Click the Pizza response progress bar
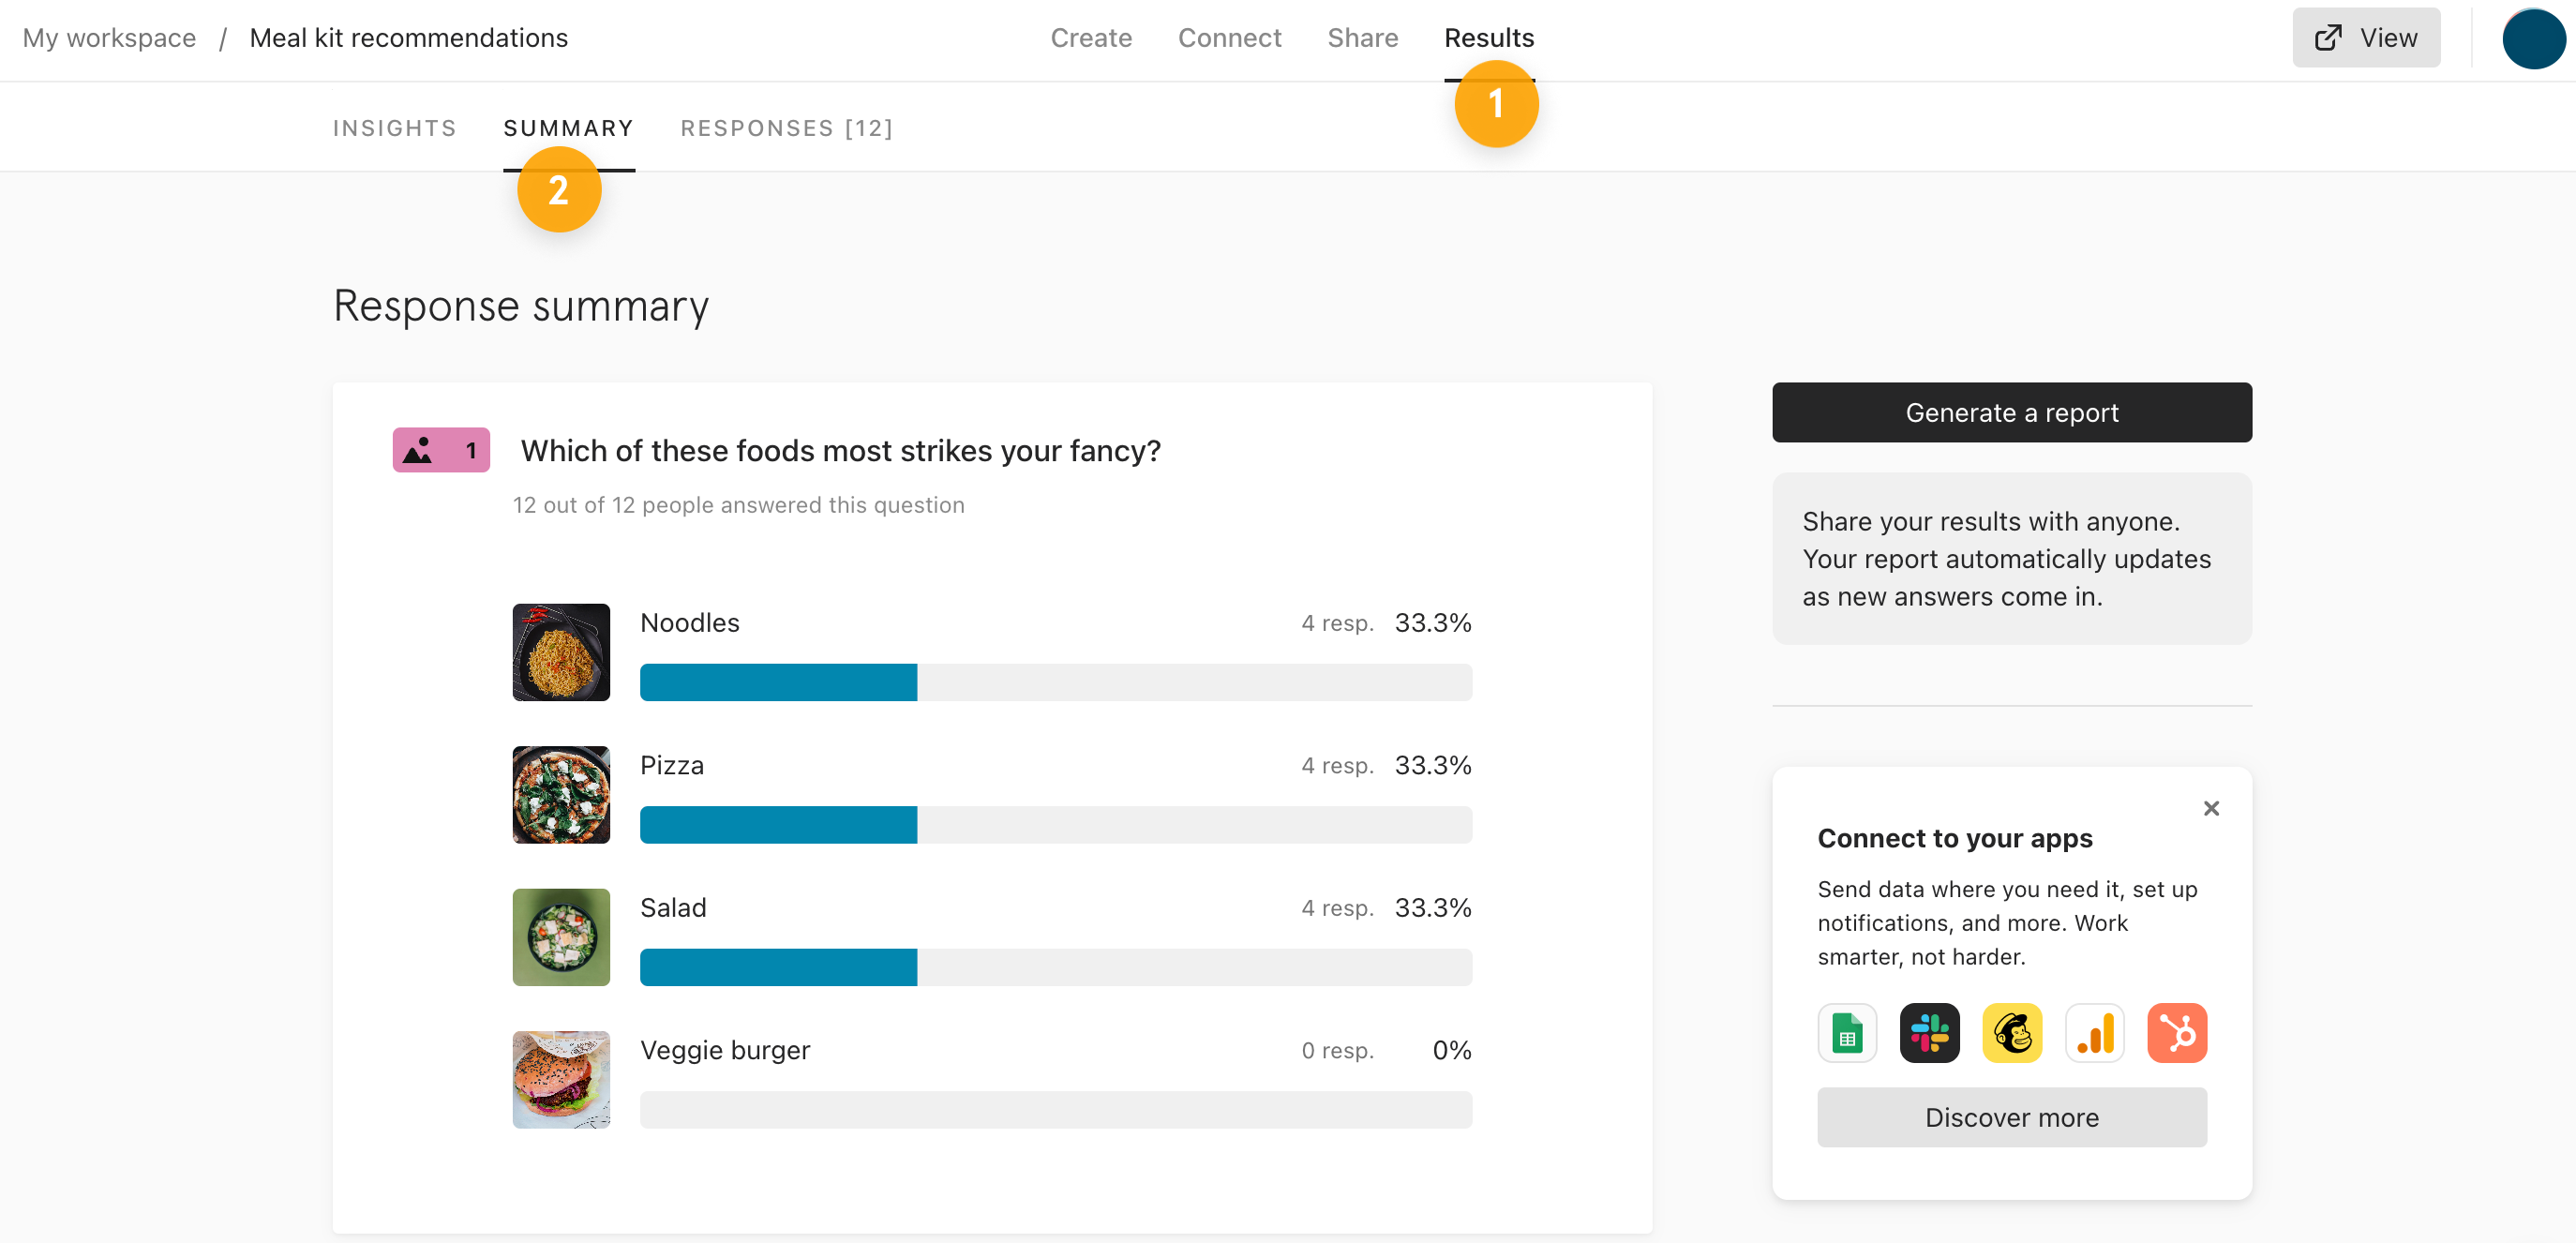The height and width of the screenshot is (1243, 2576). click(1056, 825)
